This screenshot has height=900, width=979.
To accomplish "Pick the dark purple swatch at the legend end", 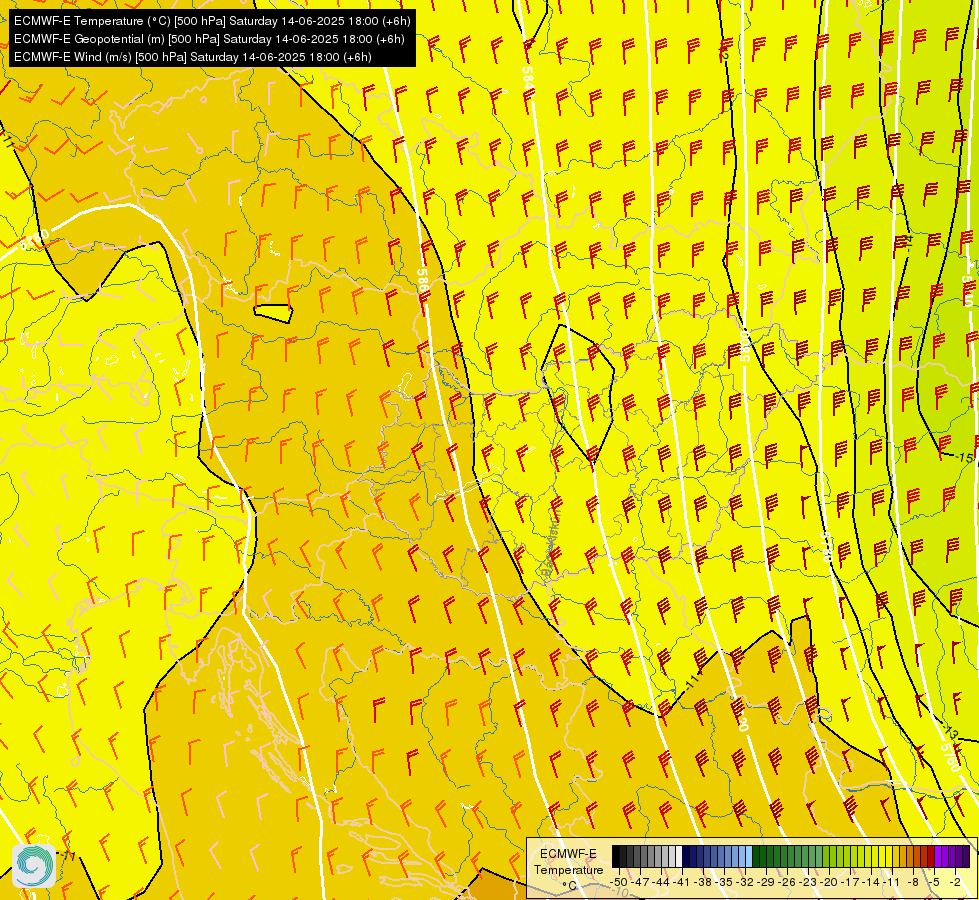I will coord(966,856).
